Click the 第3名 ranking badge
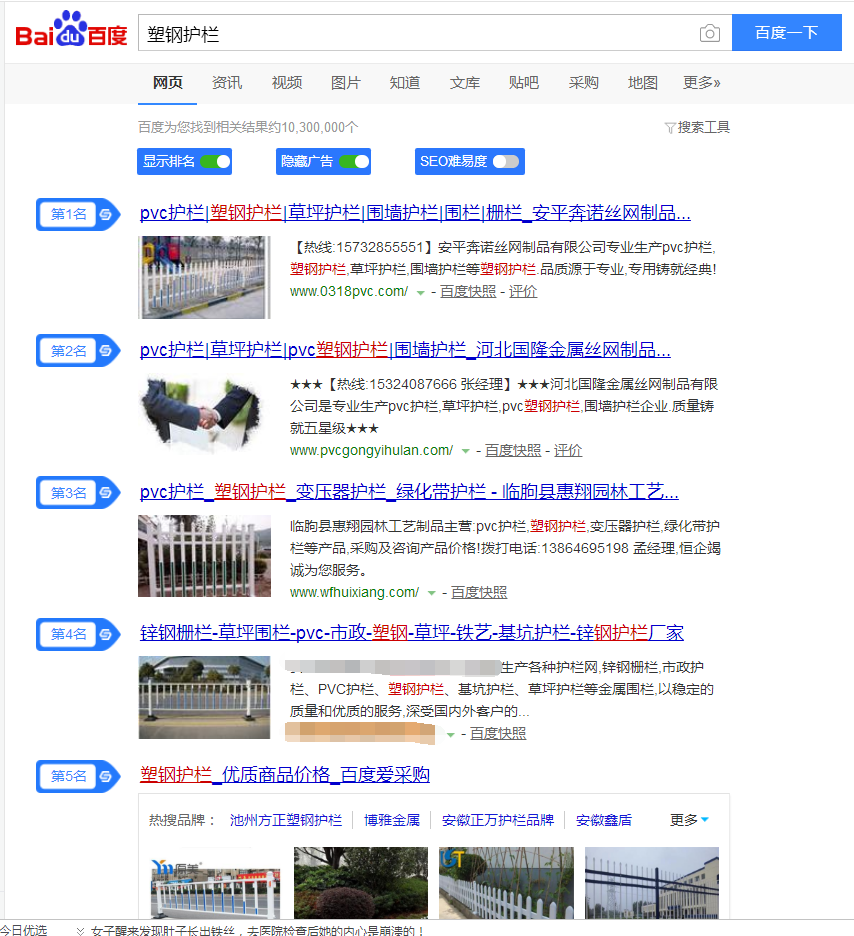Viewport: 854px width, 936px height. pos(78,492)
